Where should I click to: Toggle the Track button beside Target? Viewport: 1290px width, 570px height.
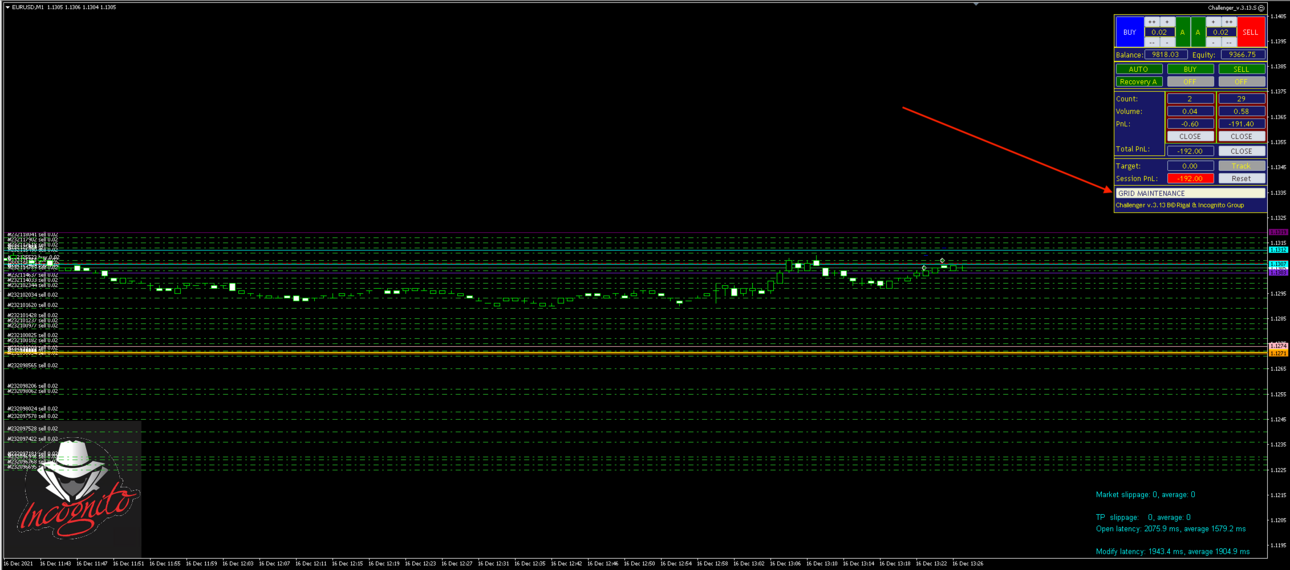pos(1242,166)
